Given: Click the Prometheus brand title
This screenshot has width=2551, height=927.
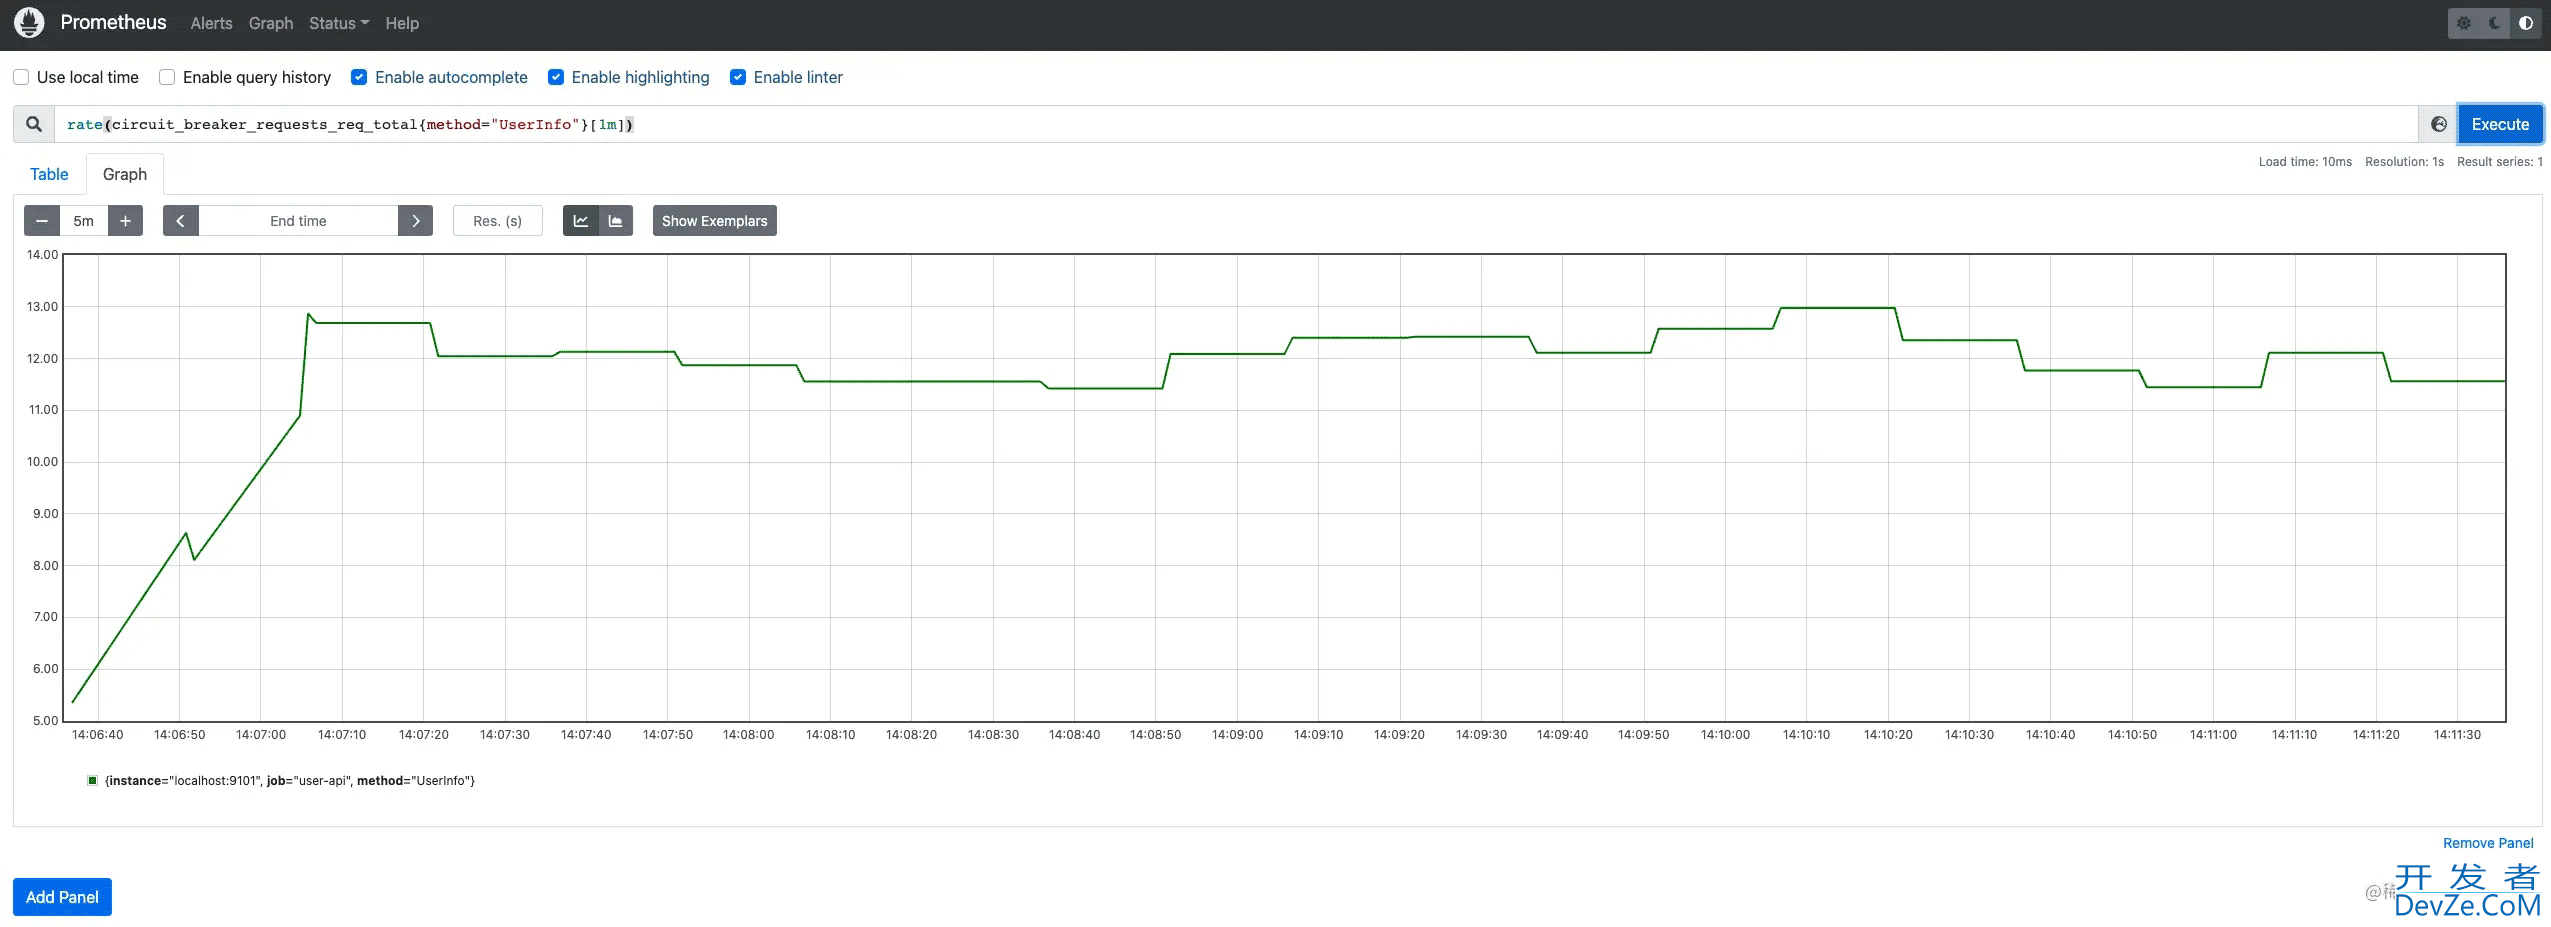Looking at the screenshot, I should coord(113,22).
